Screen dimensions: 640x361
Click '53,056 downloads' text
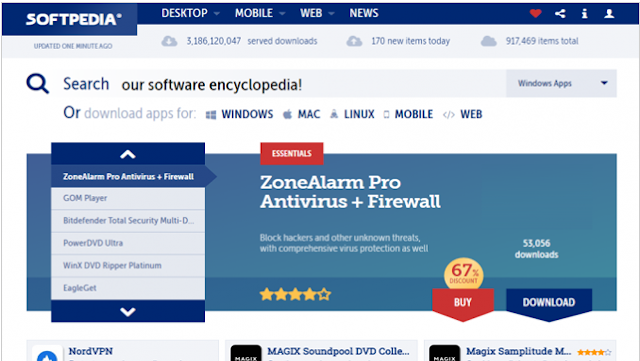click(x=536, y=249)
